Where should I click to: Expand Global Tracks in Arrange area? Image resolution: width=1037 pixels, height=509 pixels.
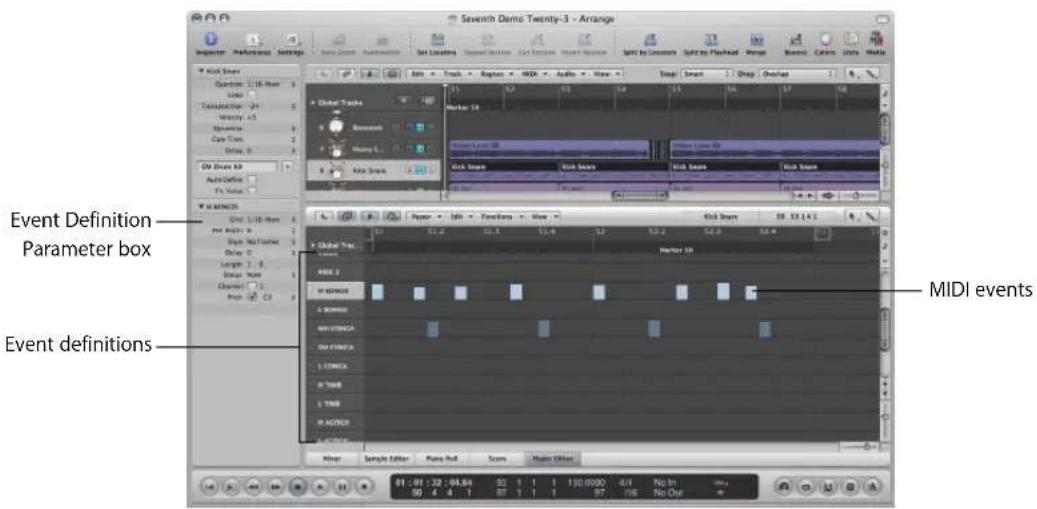(x=312, y=103)
